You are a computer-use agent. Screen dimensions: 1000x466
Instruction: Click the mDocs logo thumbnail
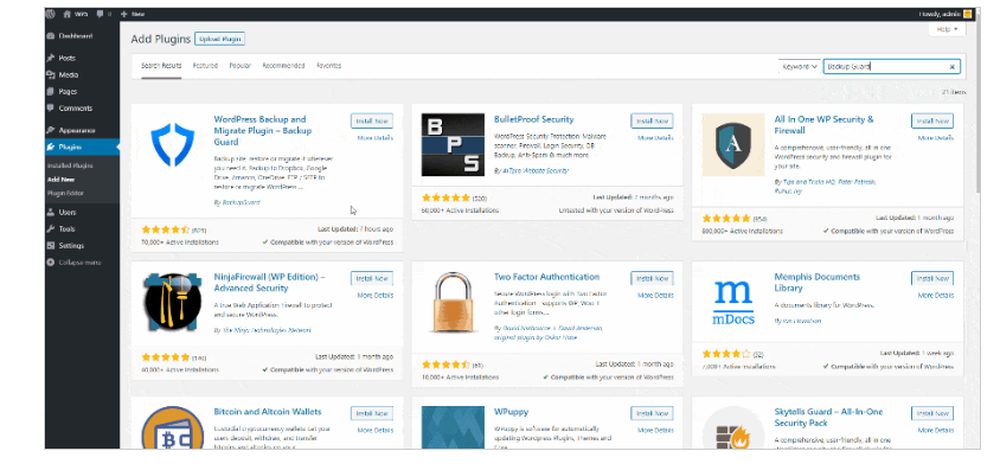(x=733, y=302)
